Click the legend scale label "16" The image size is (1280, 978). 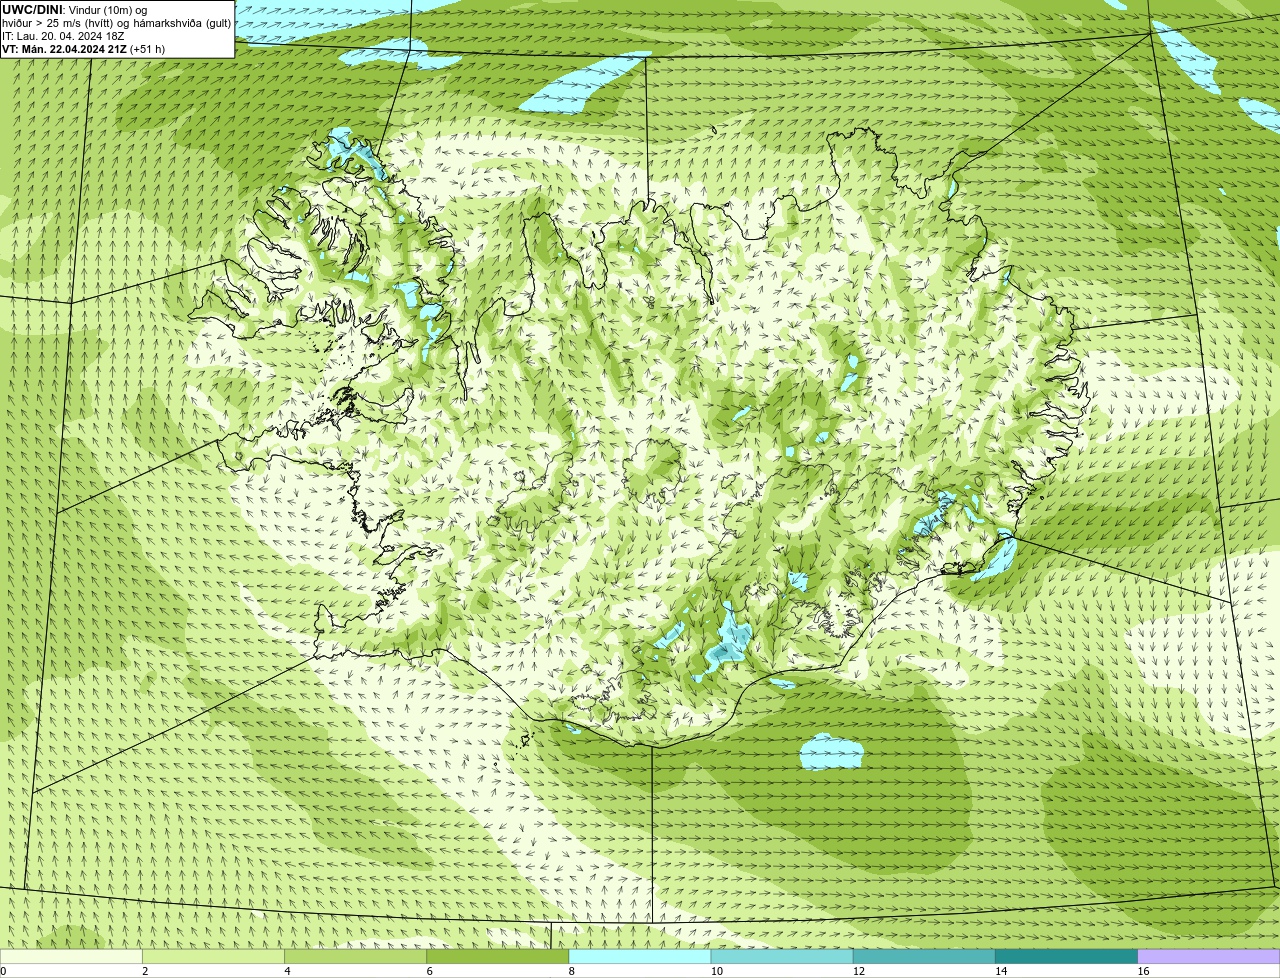pyautogui.click(x=1143, y=971)
